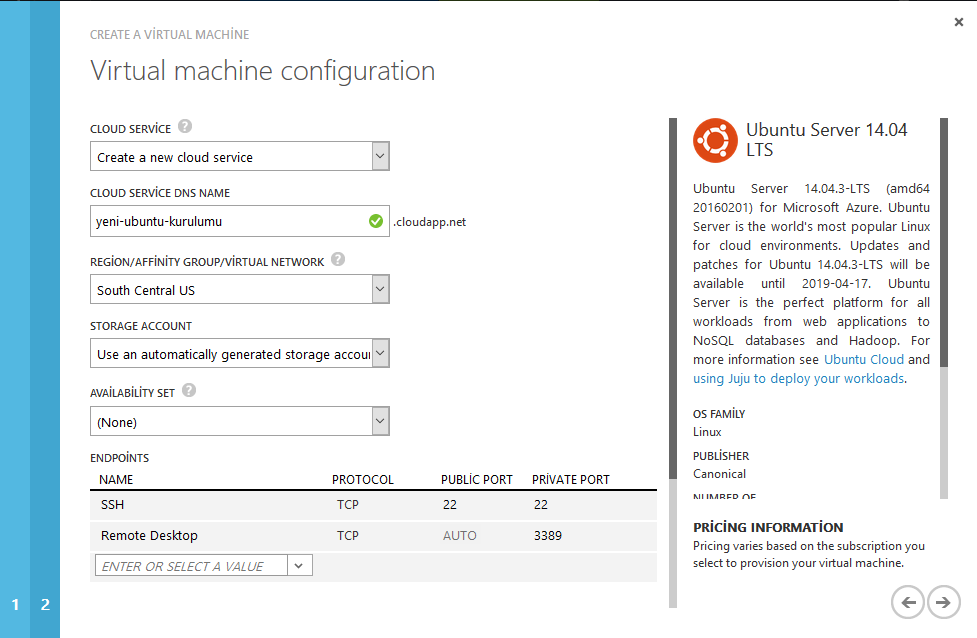This screenshot has width=977, height=638.
Task: Open the Ubuntu Cloud link
Action: tap(864, 359)
